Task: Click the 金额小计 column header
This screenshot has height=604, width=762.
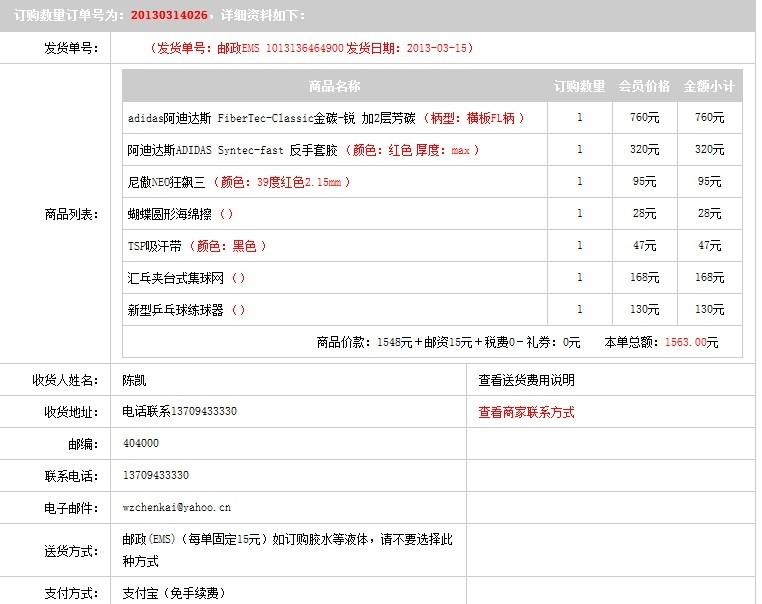Action: coord(709,86)
